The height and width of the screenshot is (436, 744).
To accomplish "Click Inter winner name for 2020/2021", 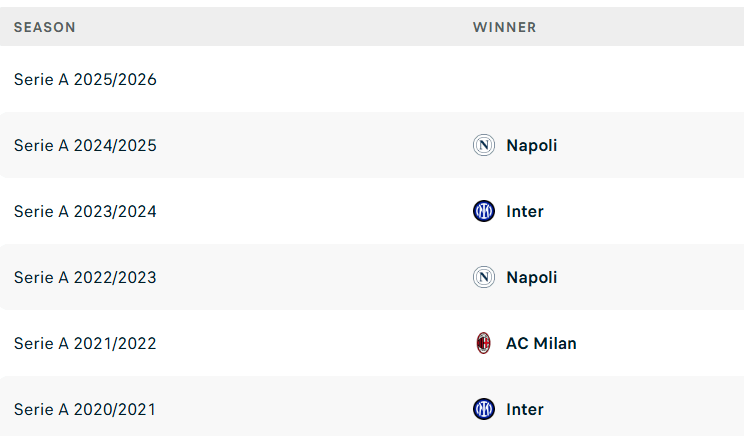I will tap(524, 409).
